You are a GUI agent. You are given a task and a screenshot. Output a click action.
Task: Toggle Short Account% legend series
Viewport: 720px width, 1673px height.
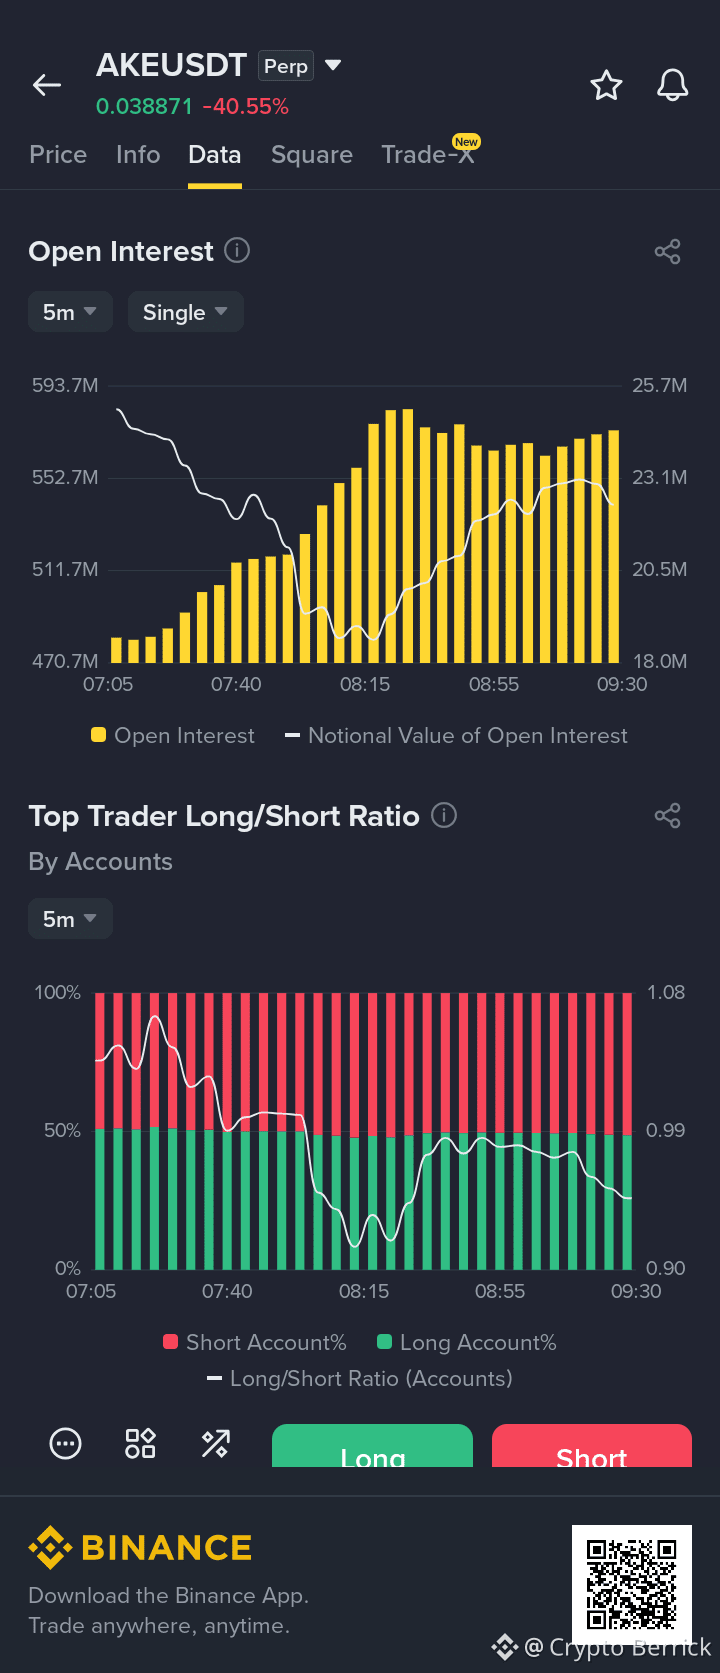[255, 1342]
